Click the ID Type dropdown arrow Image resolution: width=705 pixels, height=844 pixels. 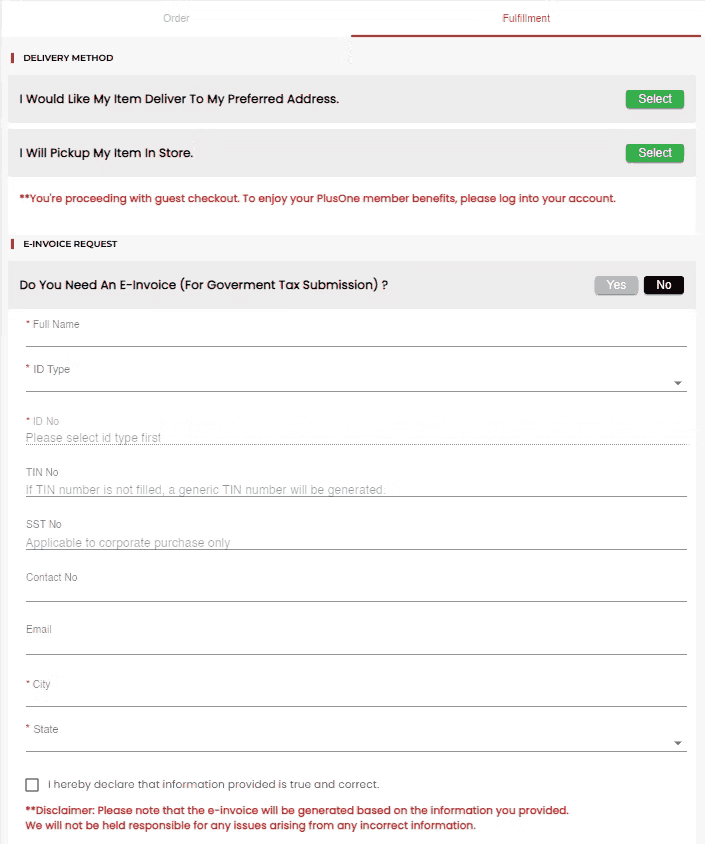click(678, 383)
